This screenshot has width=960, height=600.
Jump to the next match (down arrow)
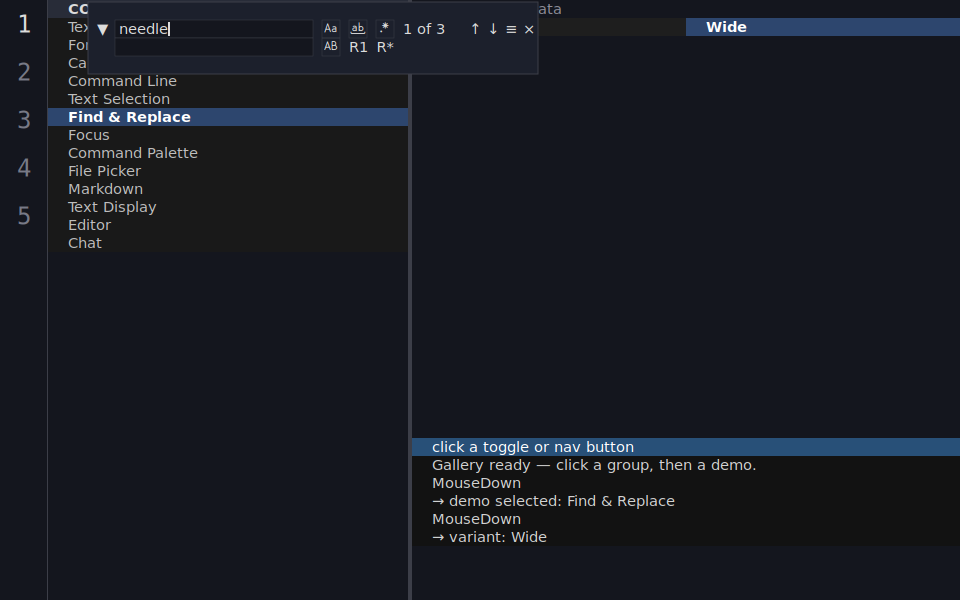493,29
